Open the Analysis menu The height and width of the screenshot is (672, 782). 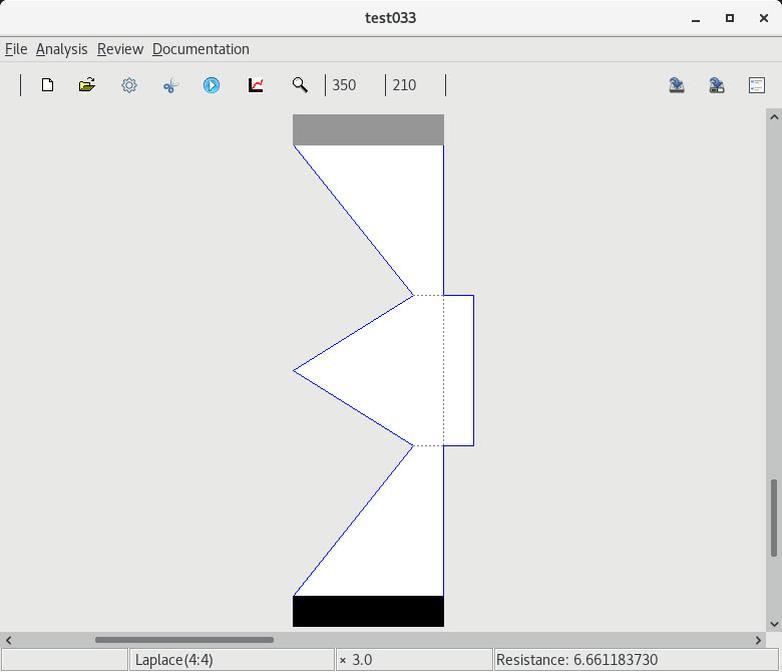click(x=61, y=49)
